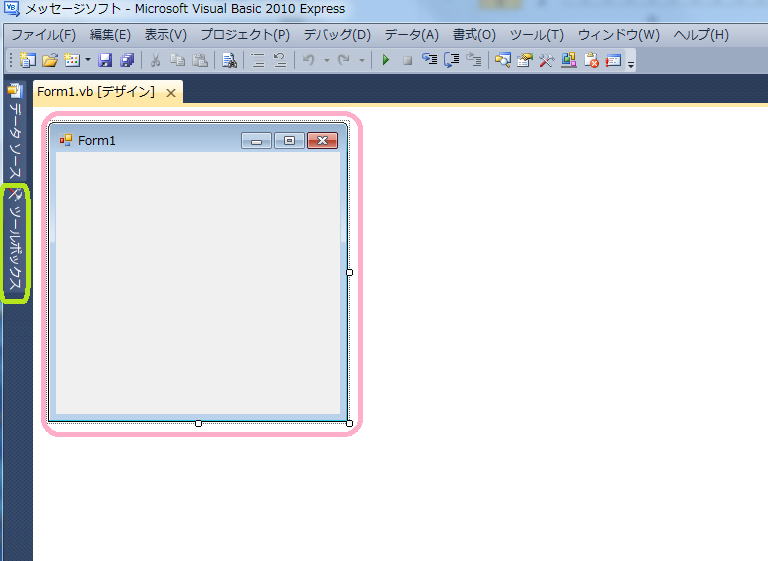Expand the ツールボックス side panel tab
Screen dimensions: 768x561
tap(15, 242)
